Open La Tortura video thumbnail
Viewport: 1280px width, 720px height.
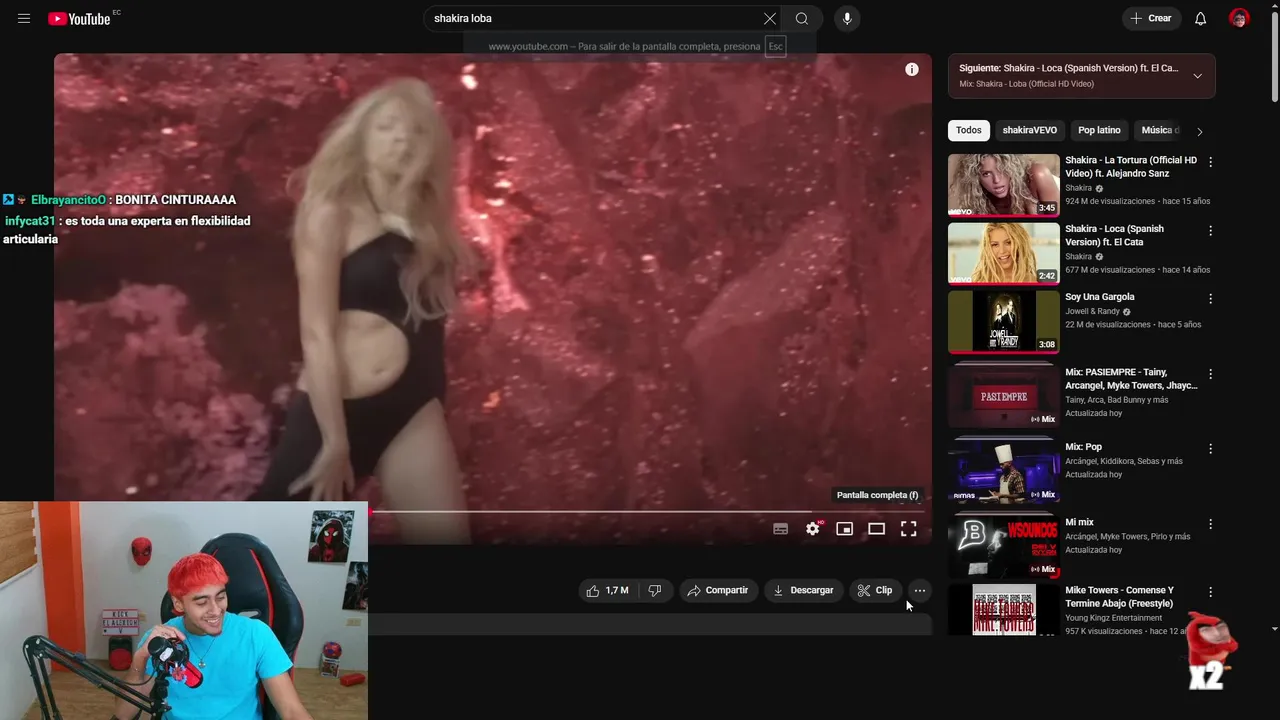pos(1003,185)
